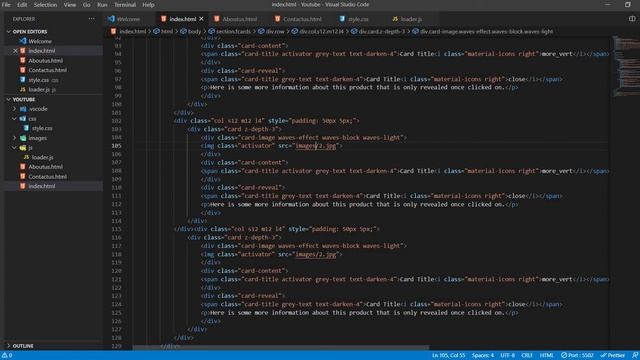Click CRLF line ending status
This screenshot has height=360, width=640.
pyautogui.click(x=527, y=356)
